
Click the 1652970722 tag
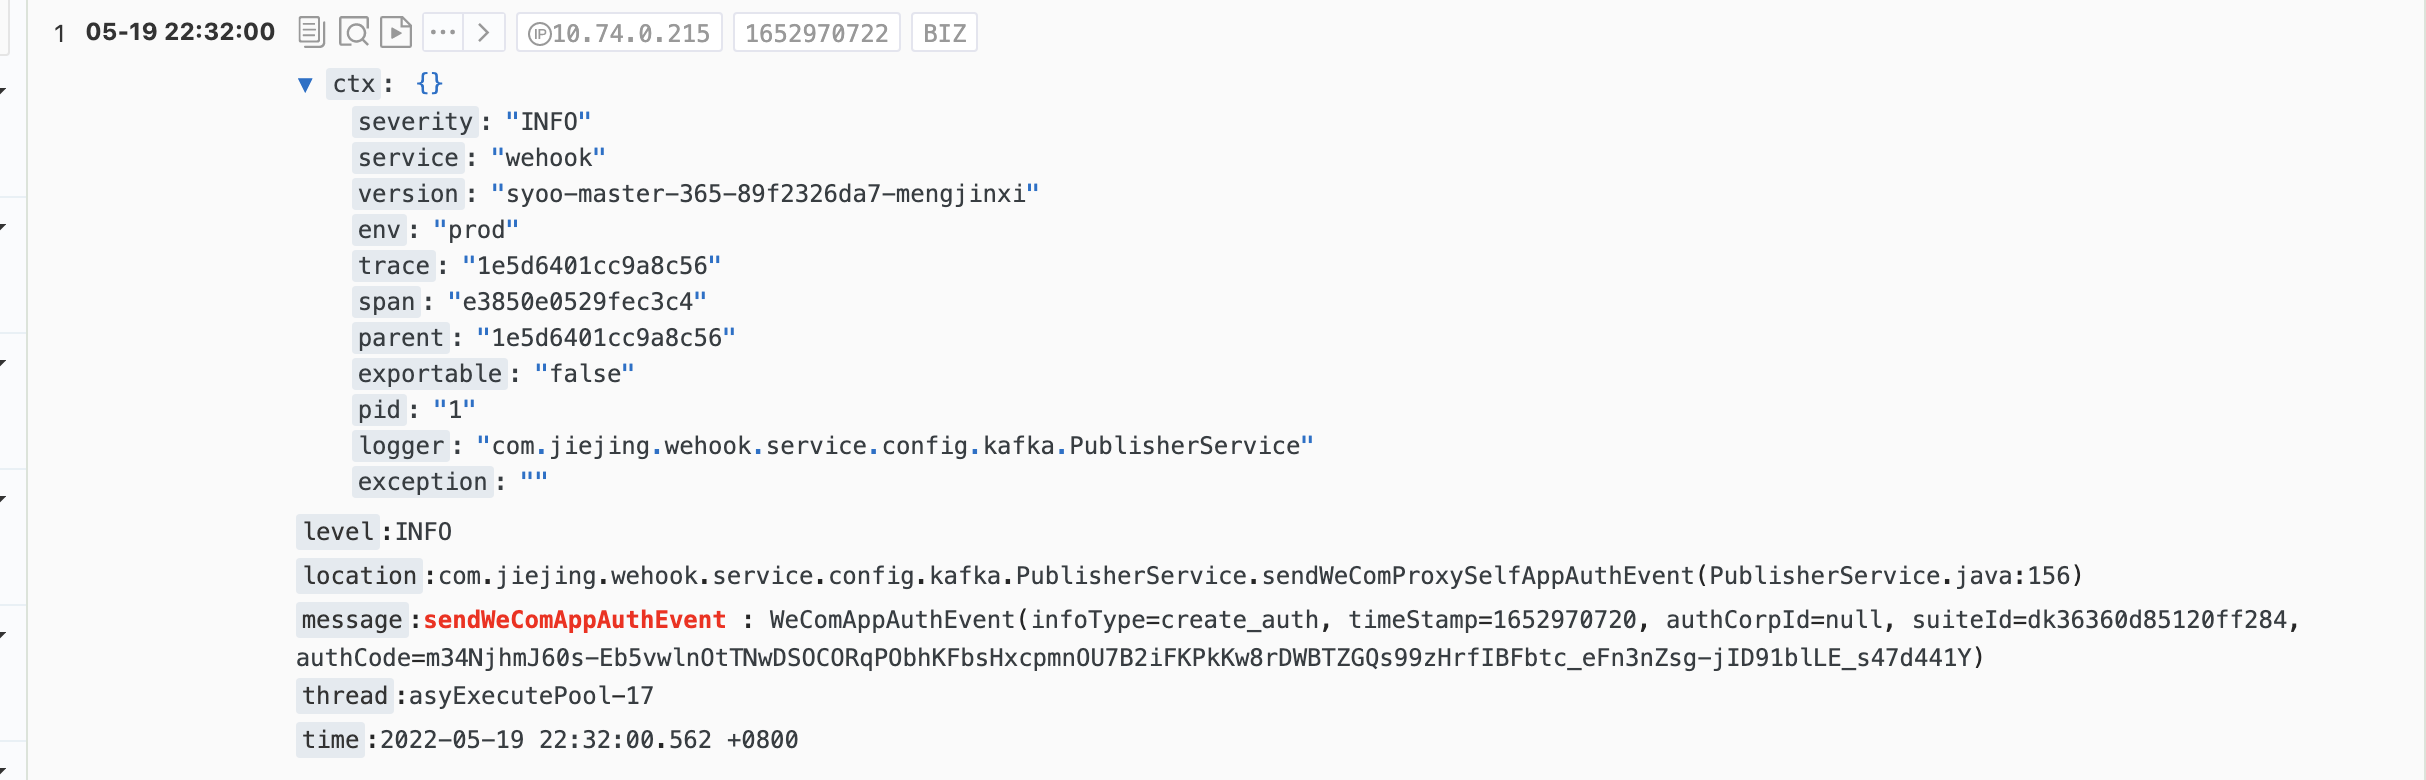pos(816,33)
